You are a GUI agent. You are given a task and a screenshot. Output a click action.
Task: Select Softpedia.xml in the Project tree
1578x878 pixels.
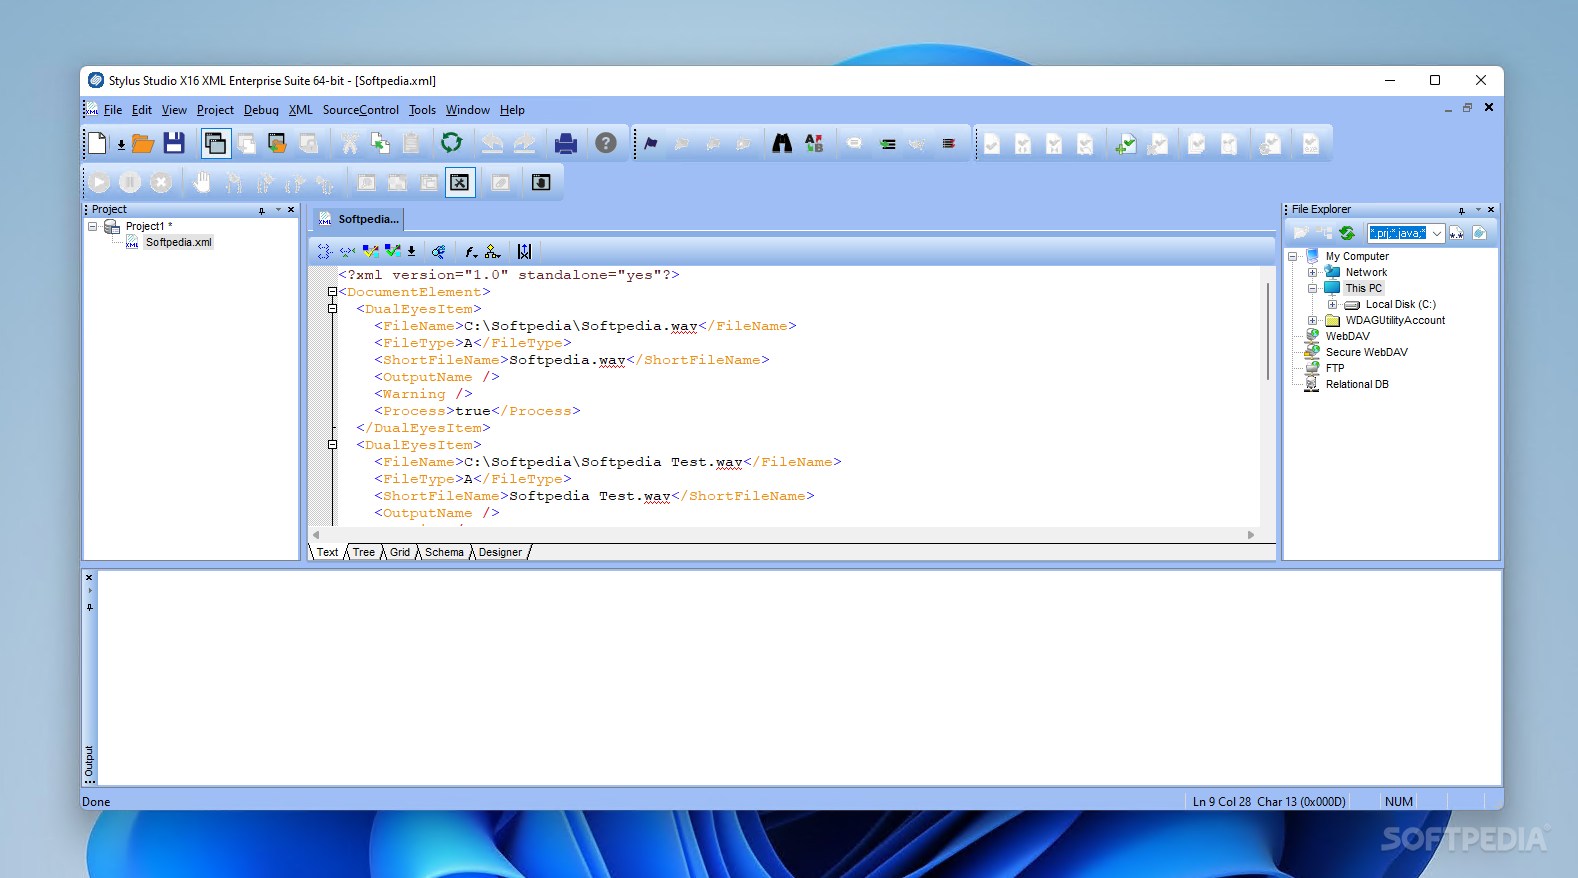coord(178,242)
